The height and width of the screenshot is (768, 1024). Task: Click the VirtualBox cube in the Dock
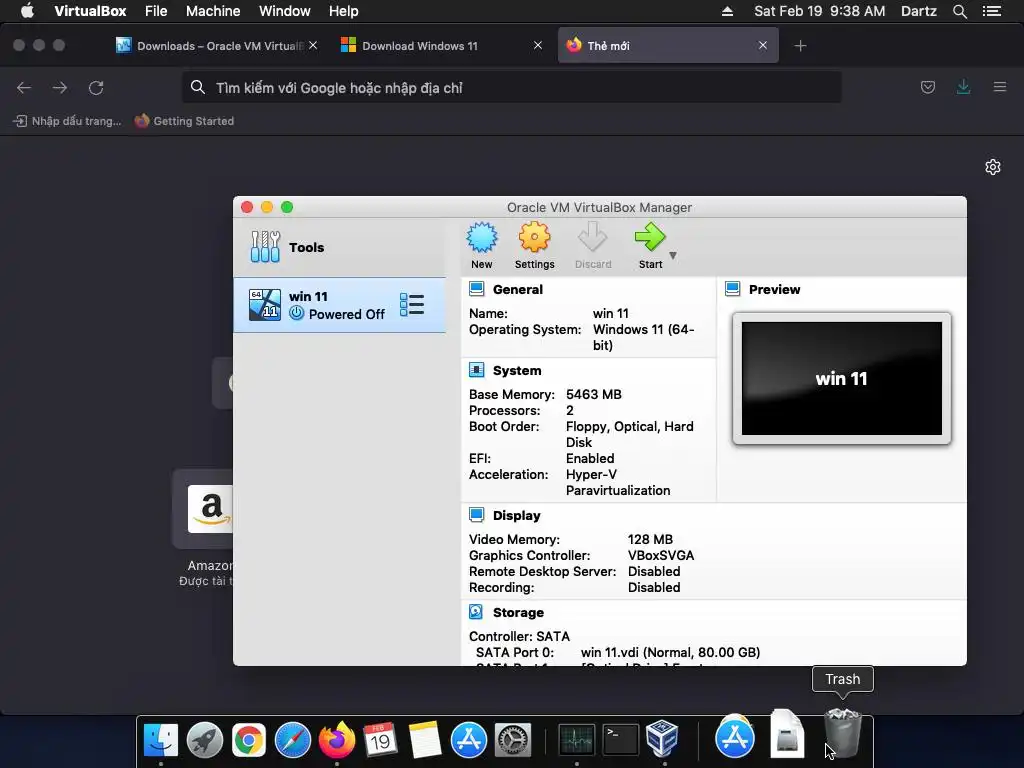pyautogui.click(x=662, y=739)
